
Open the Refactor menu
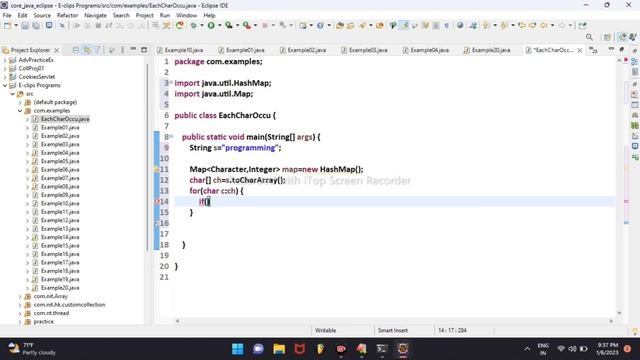pos(67,15)
